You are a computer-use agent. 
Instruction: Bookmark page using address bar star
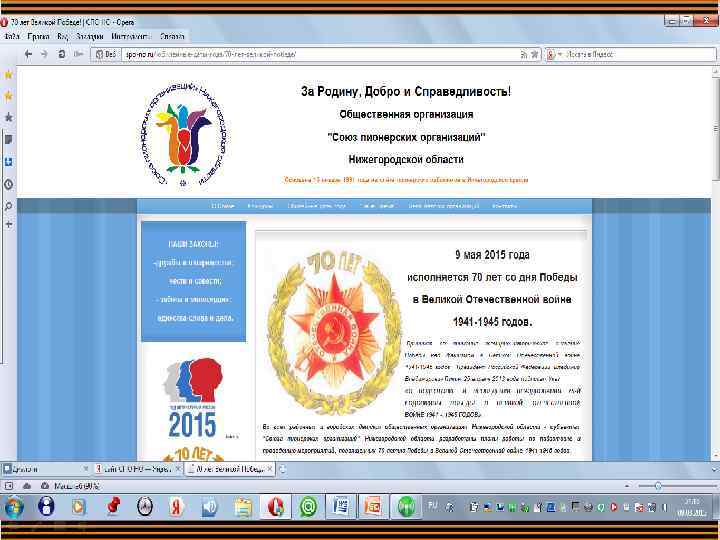coord(534,54)
